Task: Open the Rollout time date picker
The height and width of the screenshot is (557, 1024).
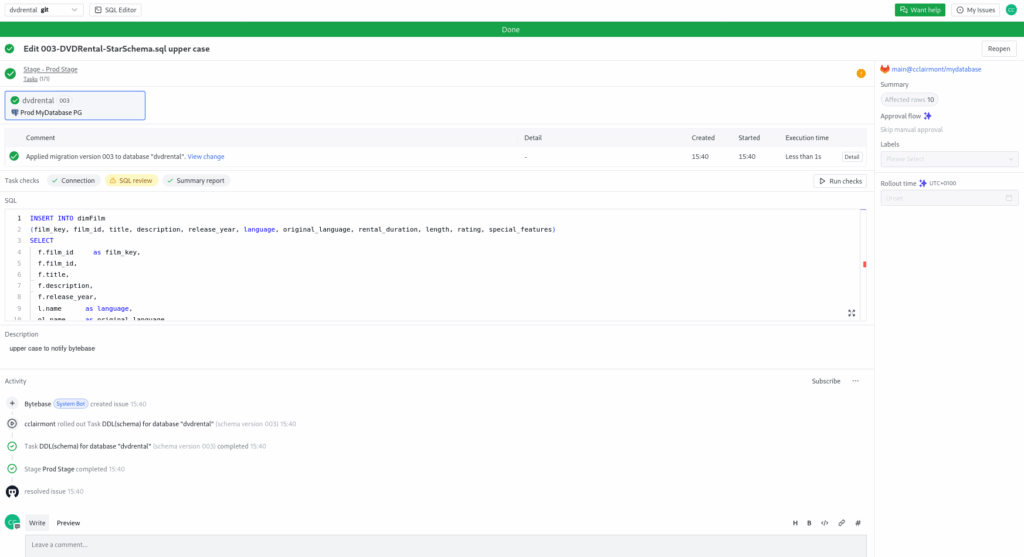Action: click(x=949, y=199)
